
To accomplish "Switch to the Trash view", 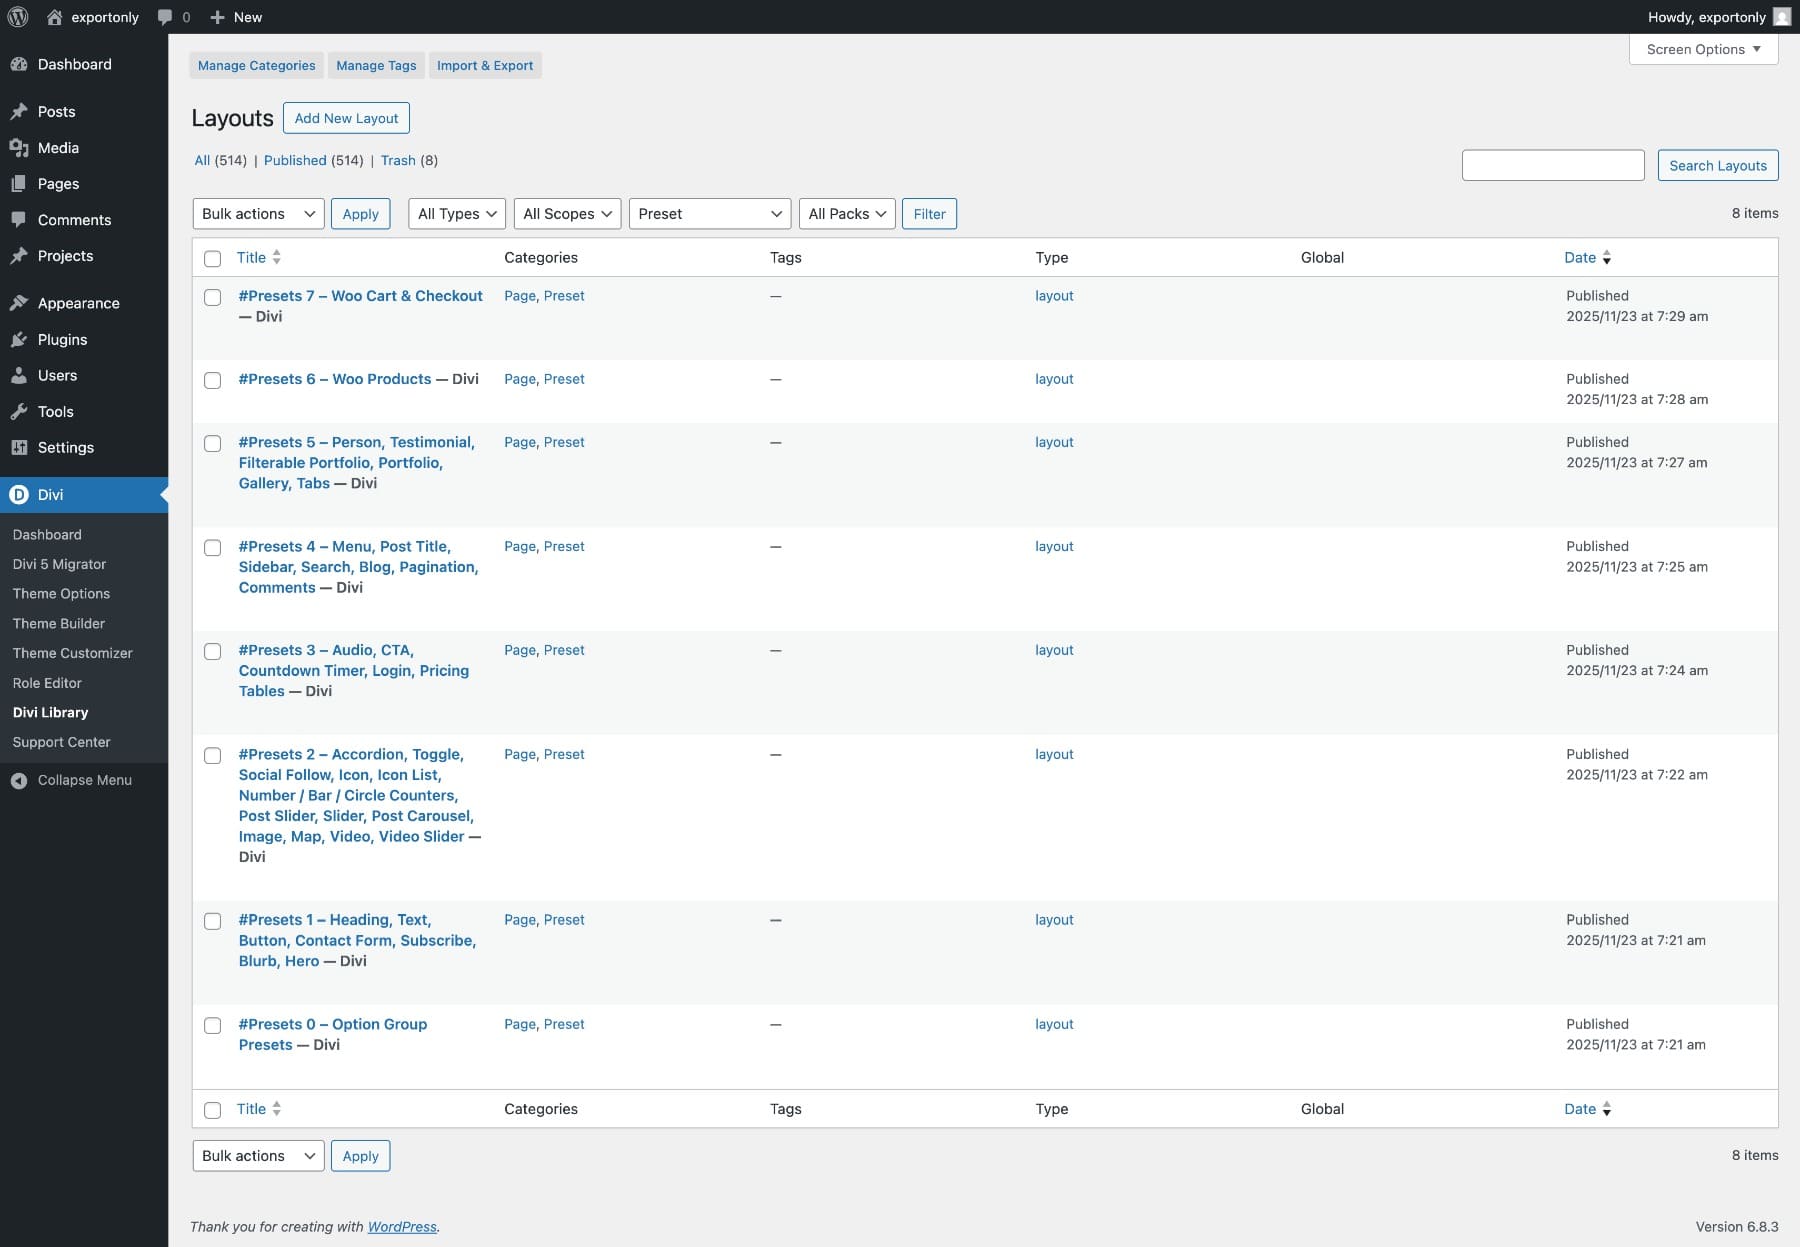I will [x=398, y=160].
